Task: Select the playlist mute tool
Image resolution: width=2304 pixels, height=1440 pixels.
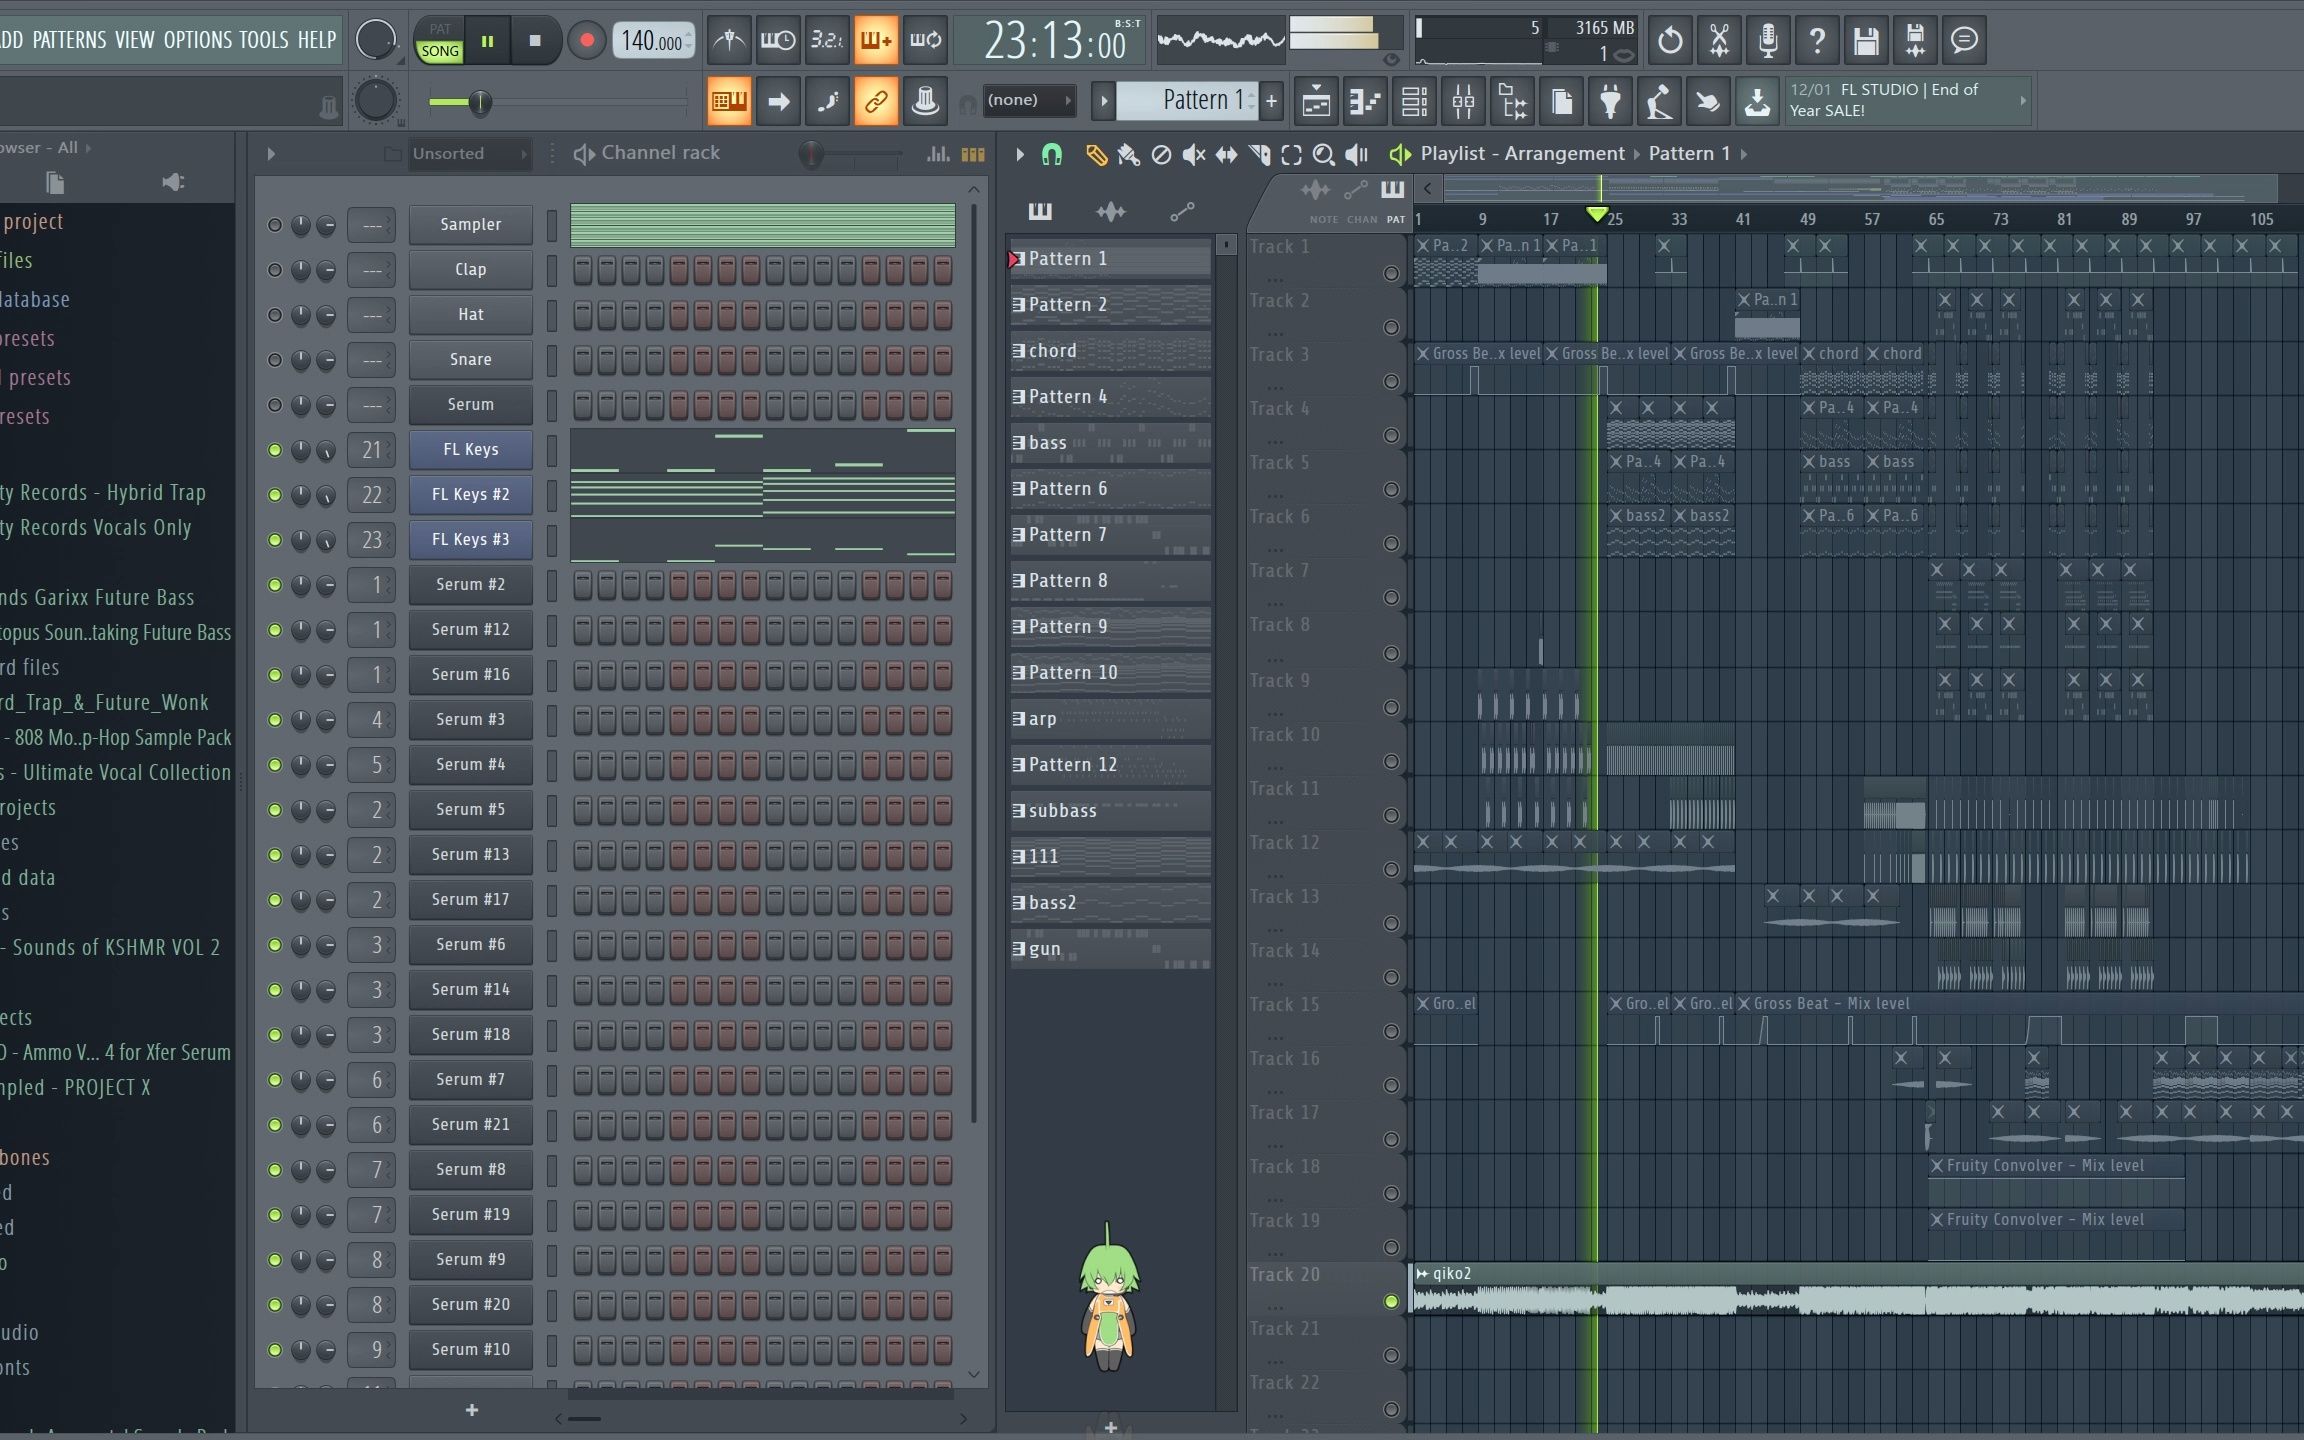Action: point(1193,154)
